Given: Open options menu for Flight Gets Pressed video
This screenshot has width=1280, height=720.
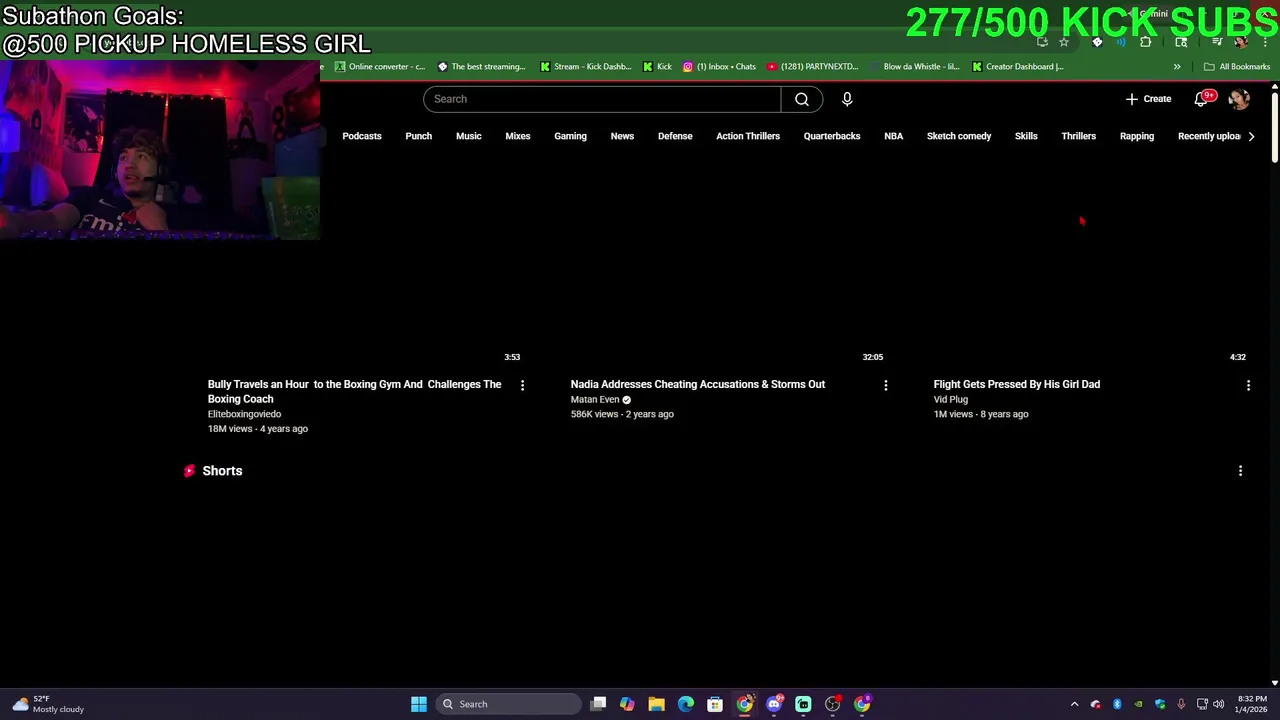Looking at the screenshot, I should (1248, 385).
